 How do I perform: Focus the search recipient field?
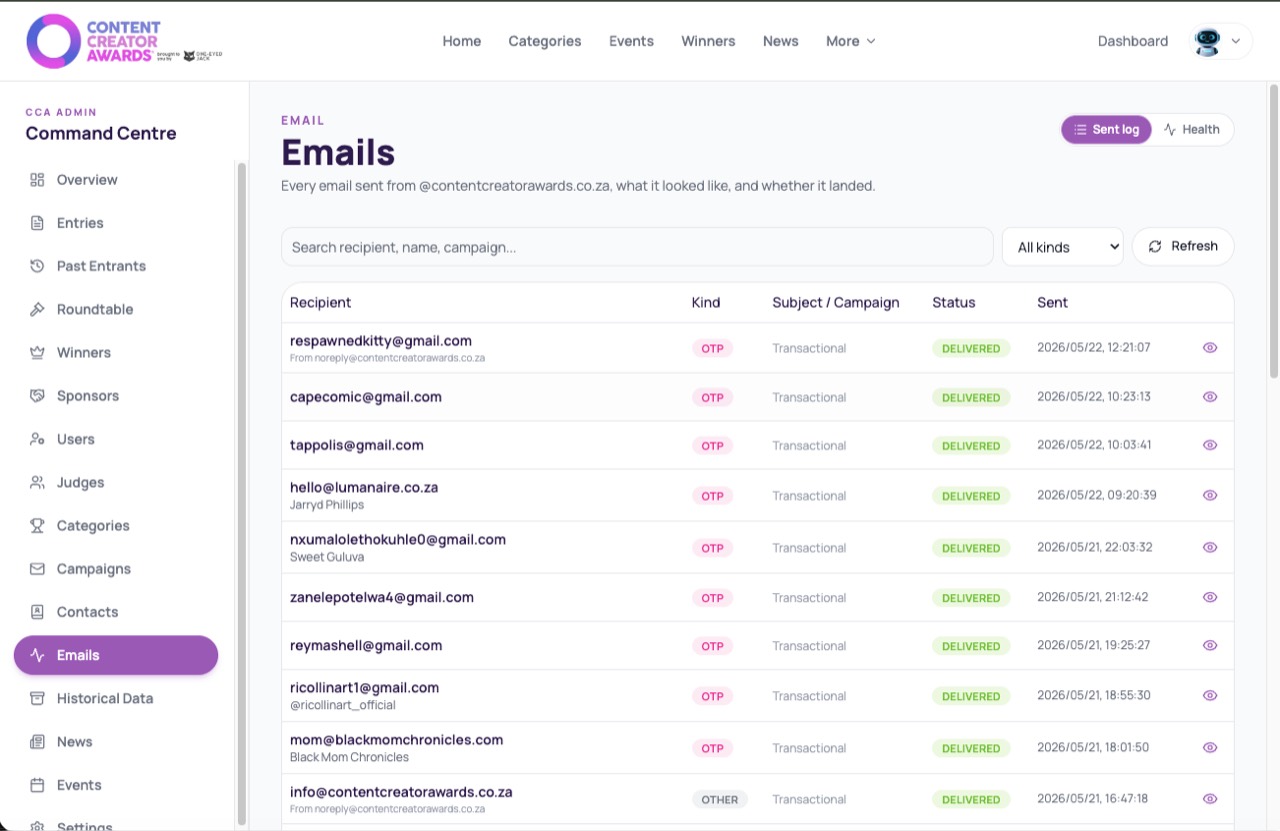coord(637,247)
